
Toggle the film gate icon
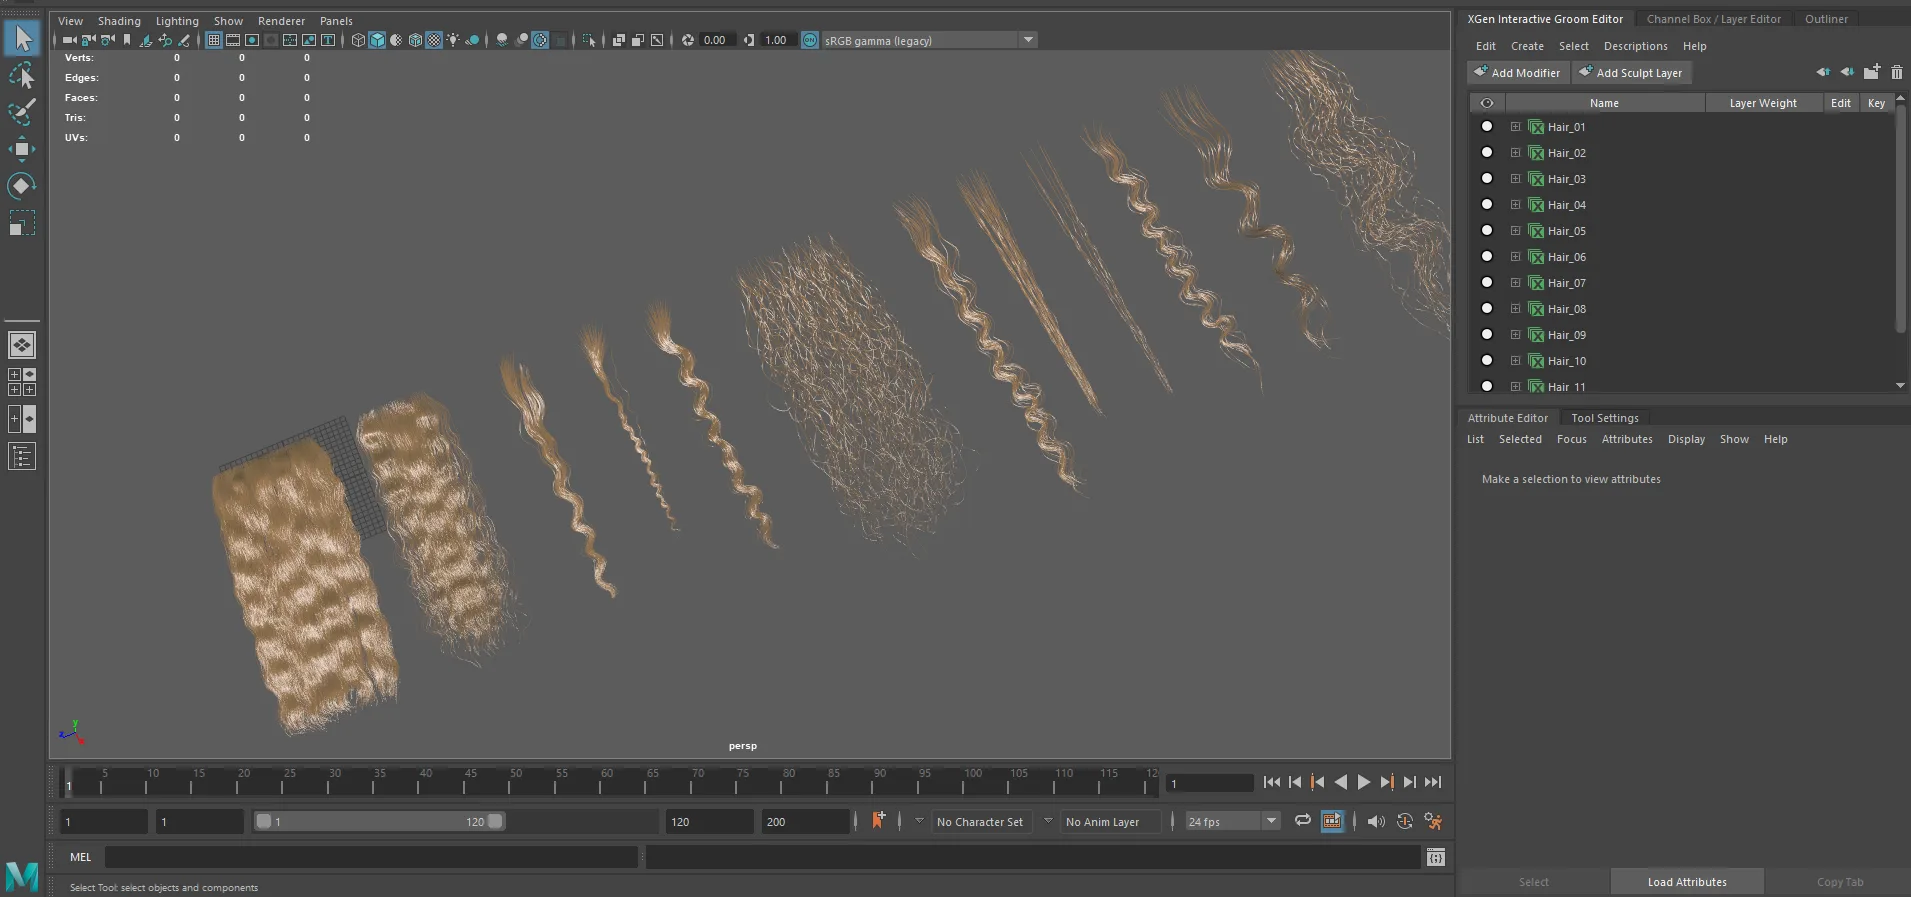(233, 40)
